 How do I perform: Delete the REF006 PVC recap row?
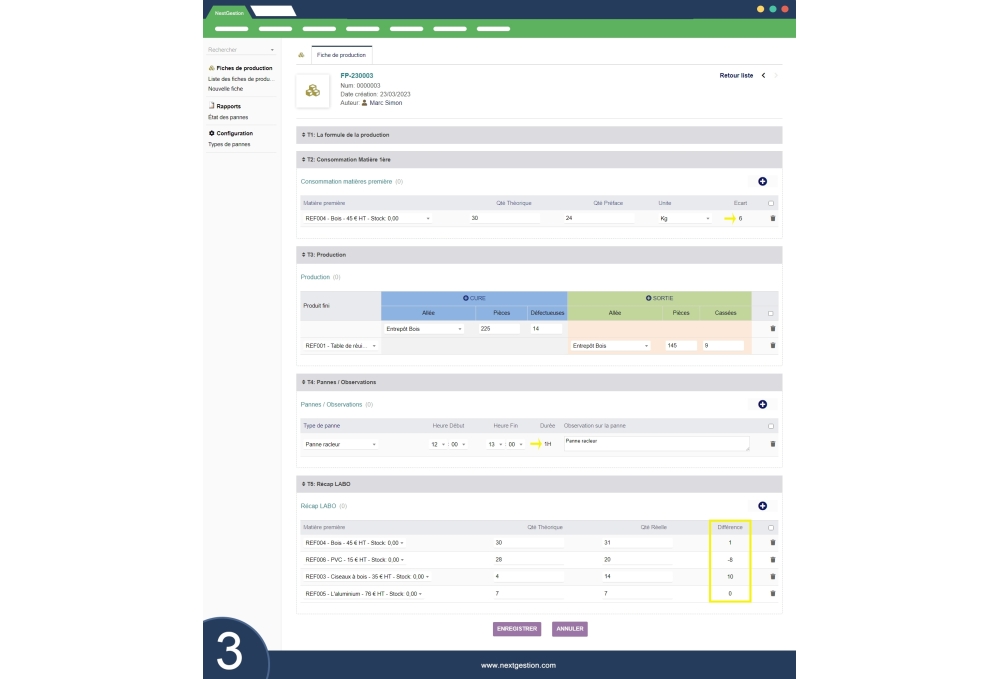772,559
